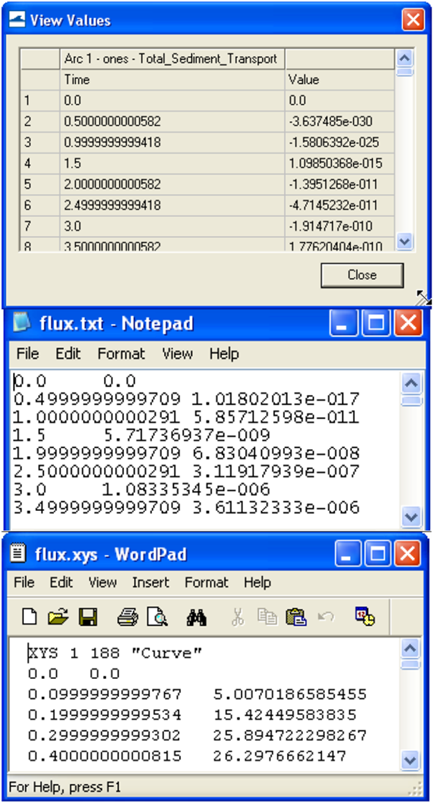Click the Find binoculars icon in WordPad
The image size is (434, 803).
tap(196, 617)
